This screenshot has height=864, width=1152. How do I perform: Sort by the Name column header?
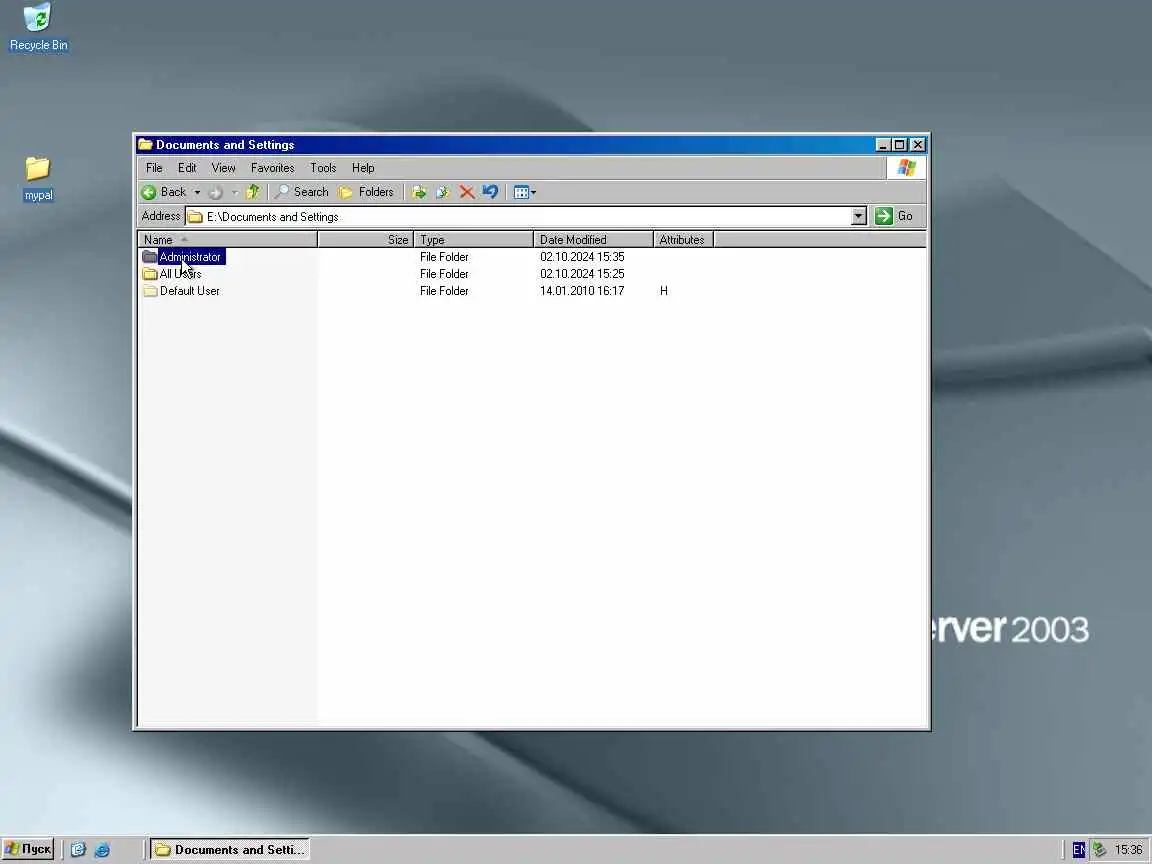pyautogui.click(x=227, y=240)
